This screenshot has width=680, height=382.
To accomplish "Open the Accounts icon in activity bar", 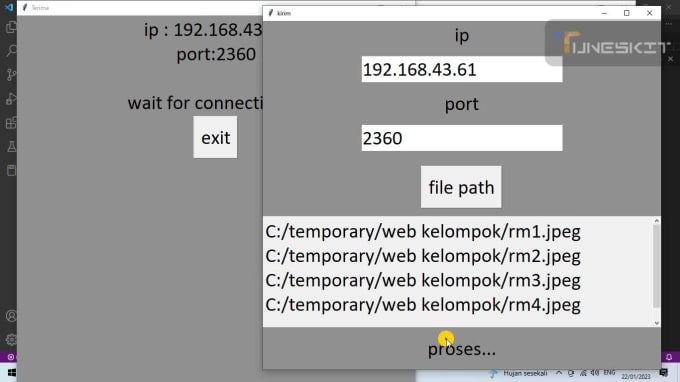I will click(x=11, y=316).
